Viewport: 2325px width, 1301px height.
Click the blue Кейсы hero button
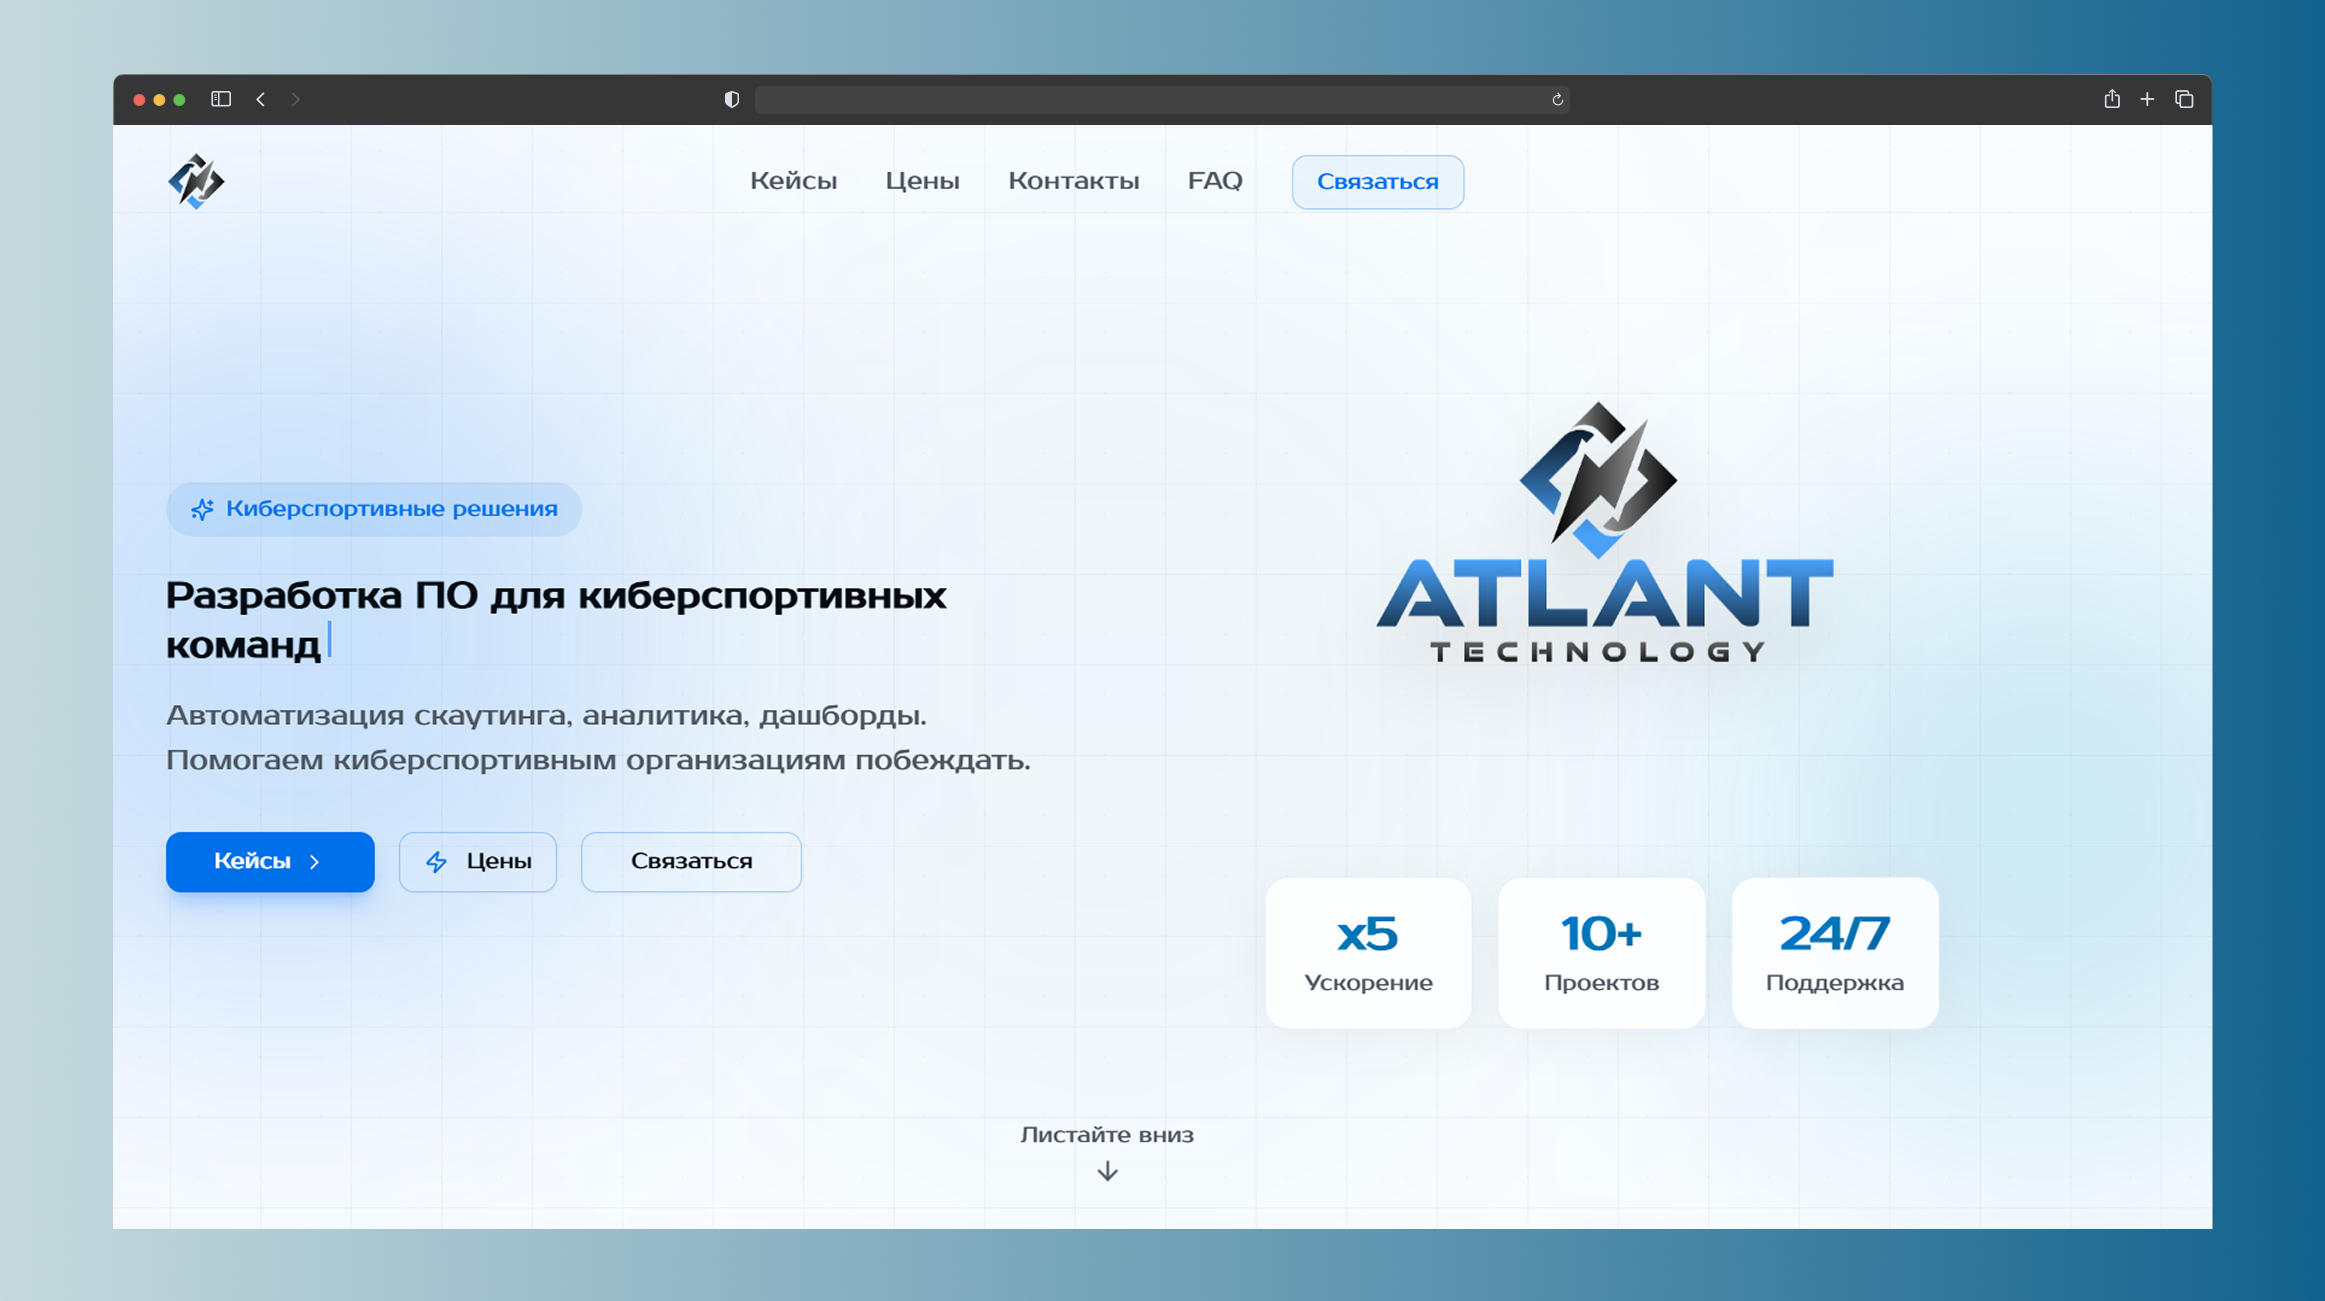tap(270, 861)
